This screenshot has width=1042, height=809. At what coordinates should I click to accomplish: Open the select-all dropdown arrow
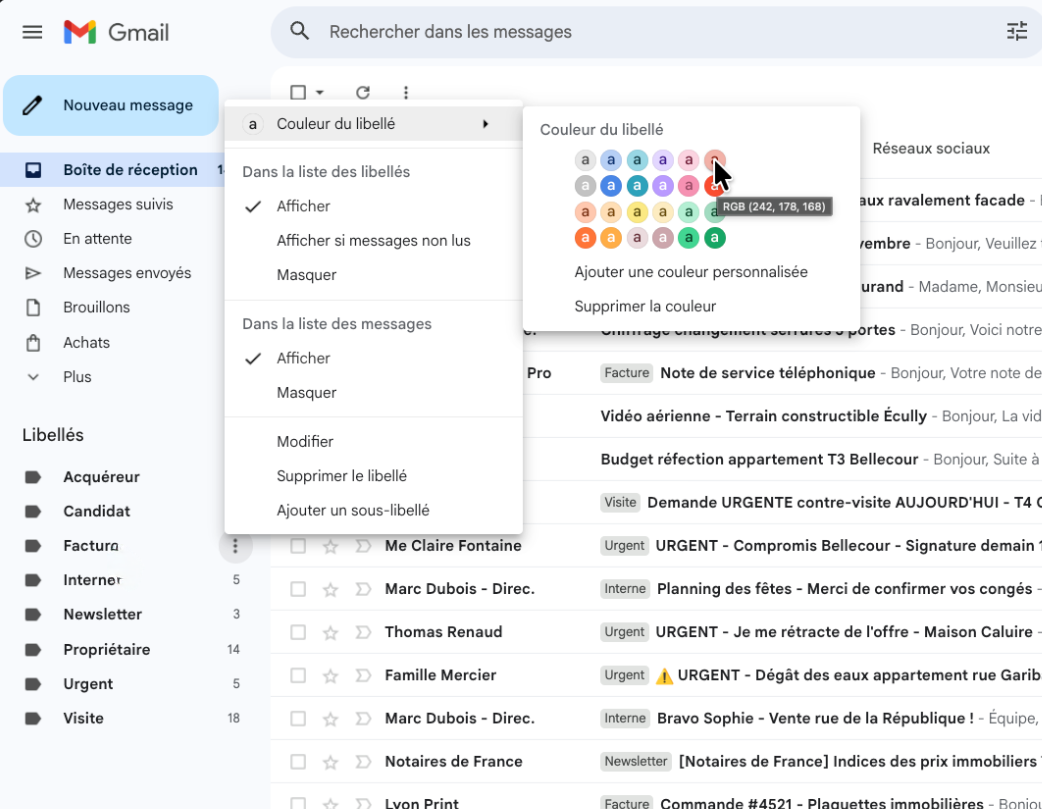click(320, 93)
